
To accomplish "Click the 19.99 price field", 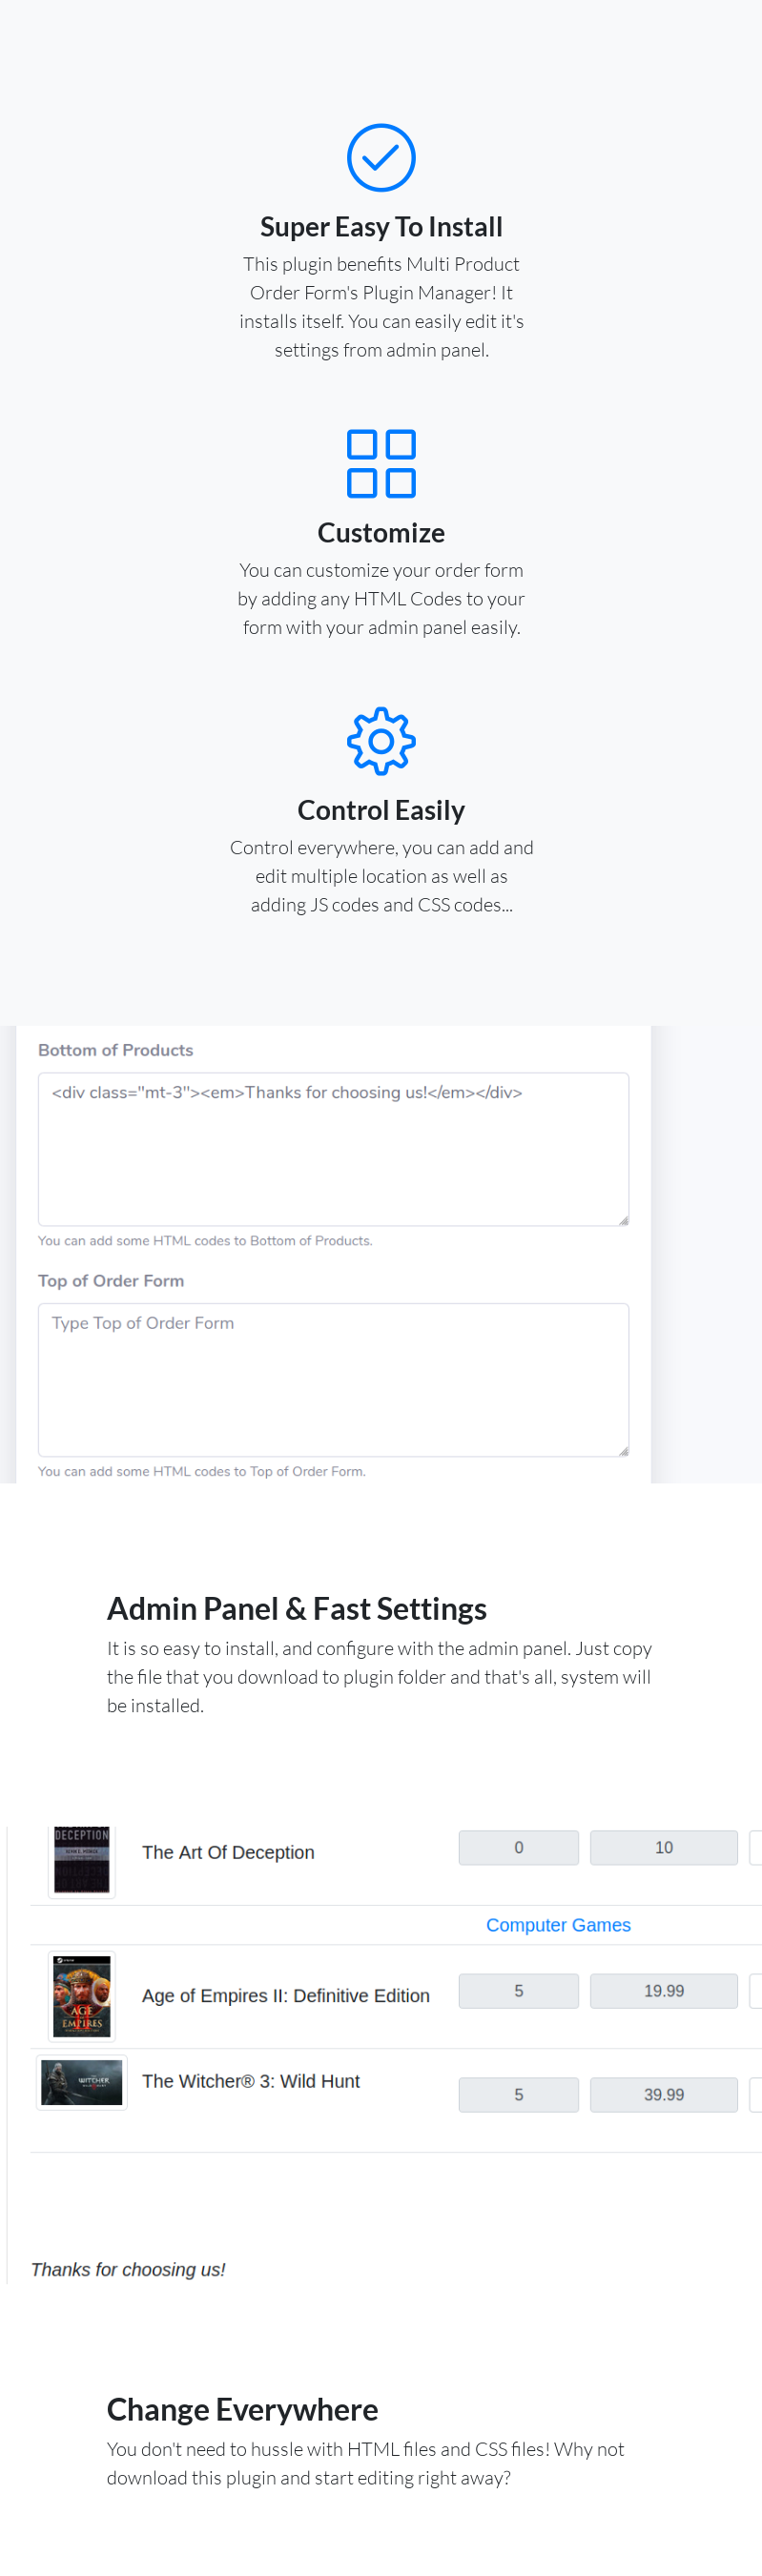I will pyautogui.click(x=663, y=1990).
